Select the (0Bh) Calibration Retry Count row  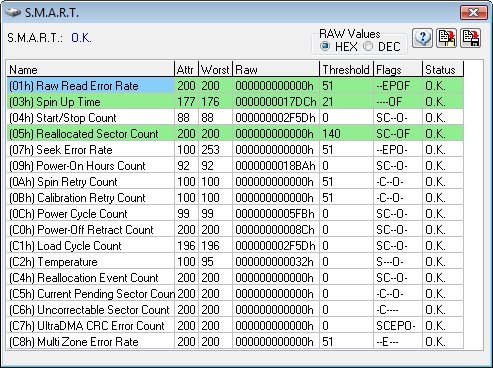point(235,198)
